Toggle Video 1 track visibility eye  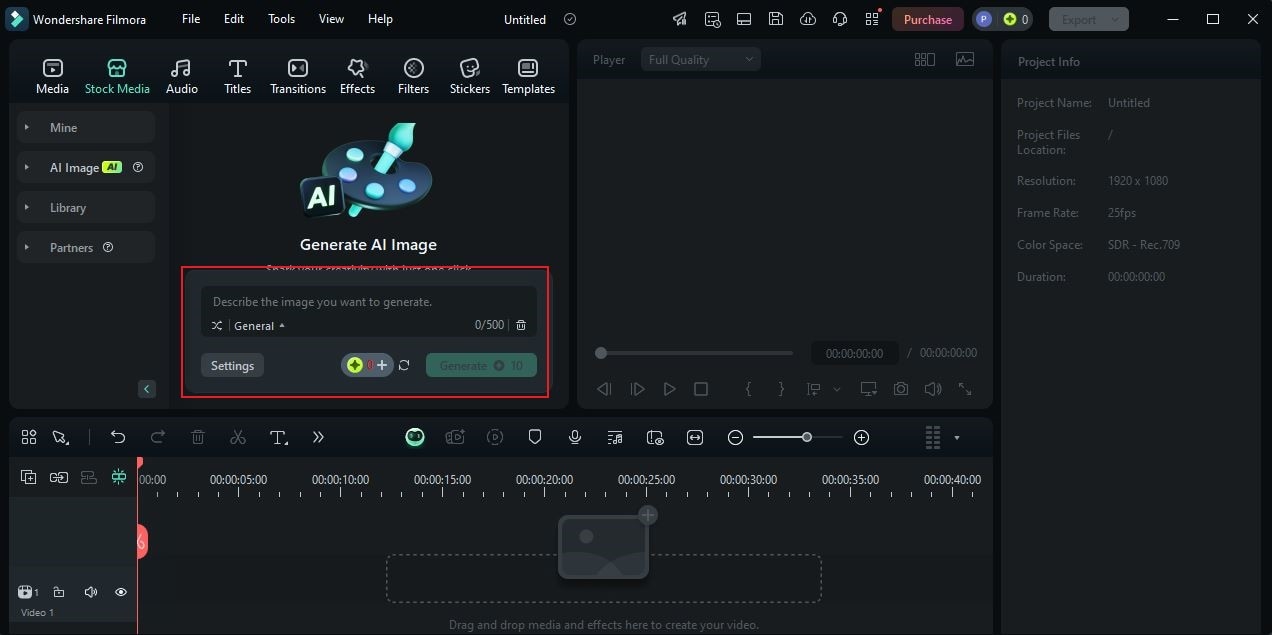tap(121, 592)
